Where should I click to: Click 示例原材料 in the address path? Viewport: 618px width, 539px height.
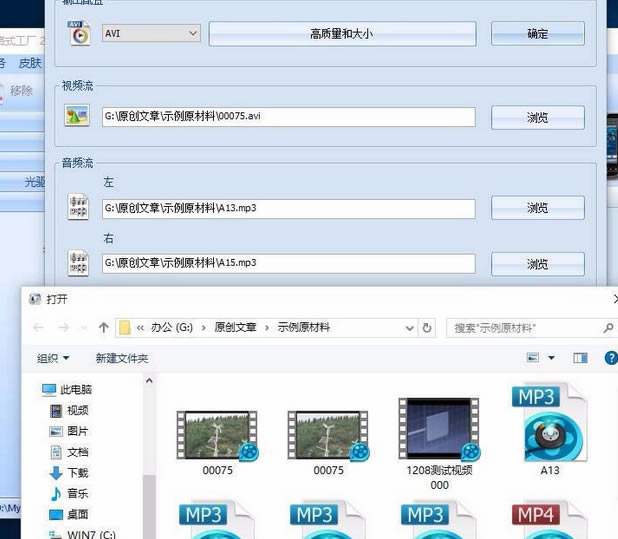click(303, 327)
